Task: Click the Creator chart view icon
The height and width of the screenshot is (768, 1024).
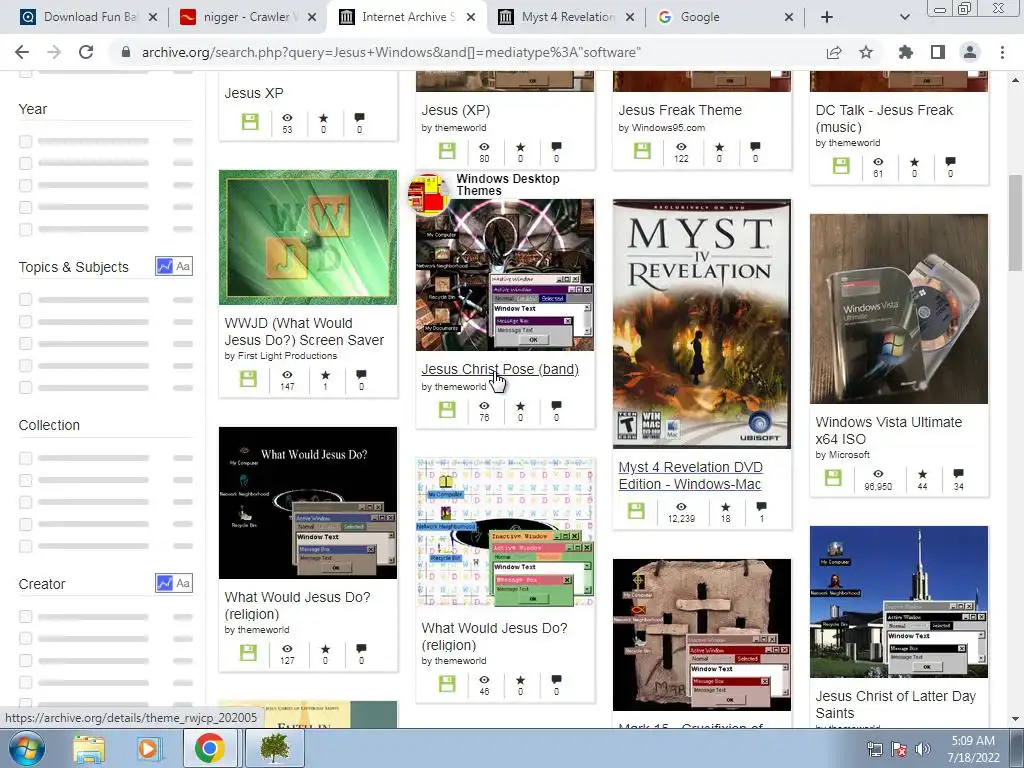Action: coord(165,583)
